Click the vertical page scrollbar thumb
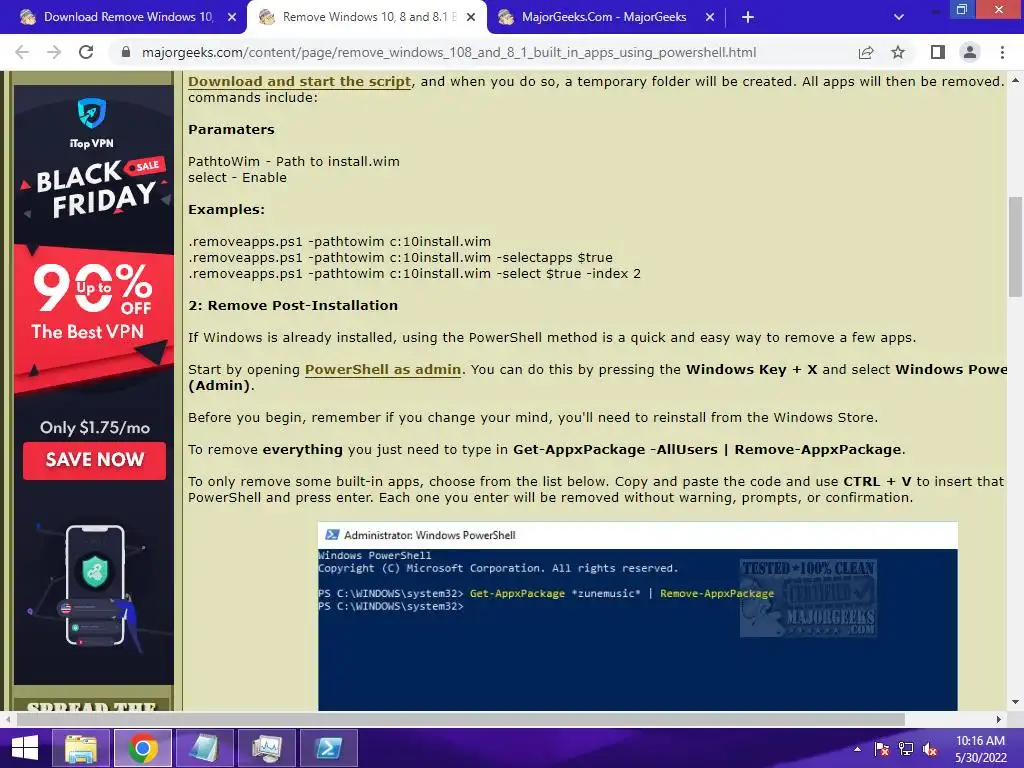This screenshot has height=768, width=1024. (x=1015, y=247)
